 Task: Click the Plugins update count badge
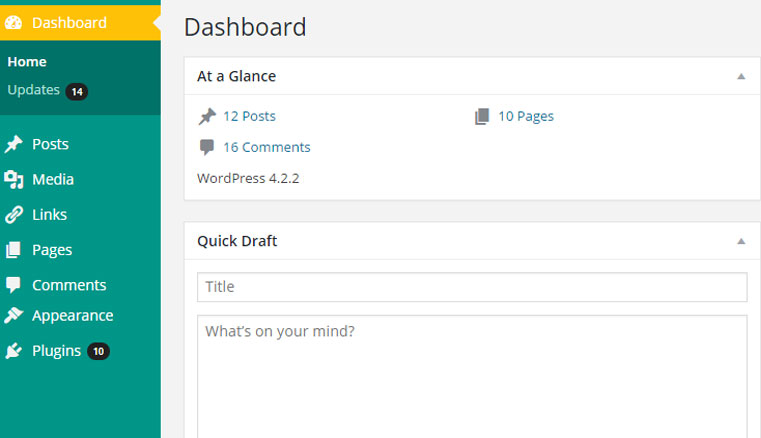tap(99, 351)
